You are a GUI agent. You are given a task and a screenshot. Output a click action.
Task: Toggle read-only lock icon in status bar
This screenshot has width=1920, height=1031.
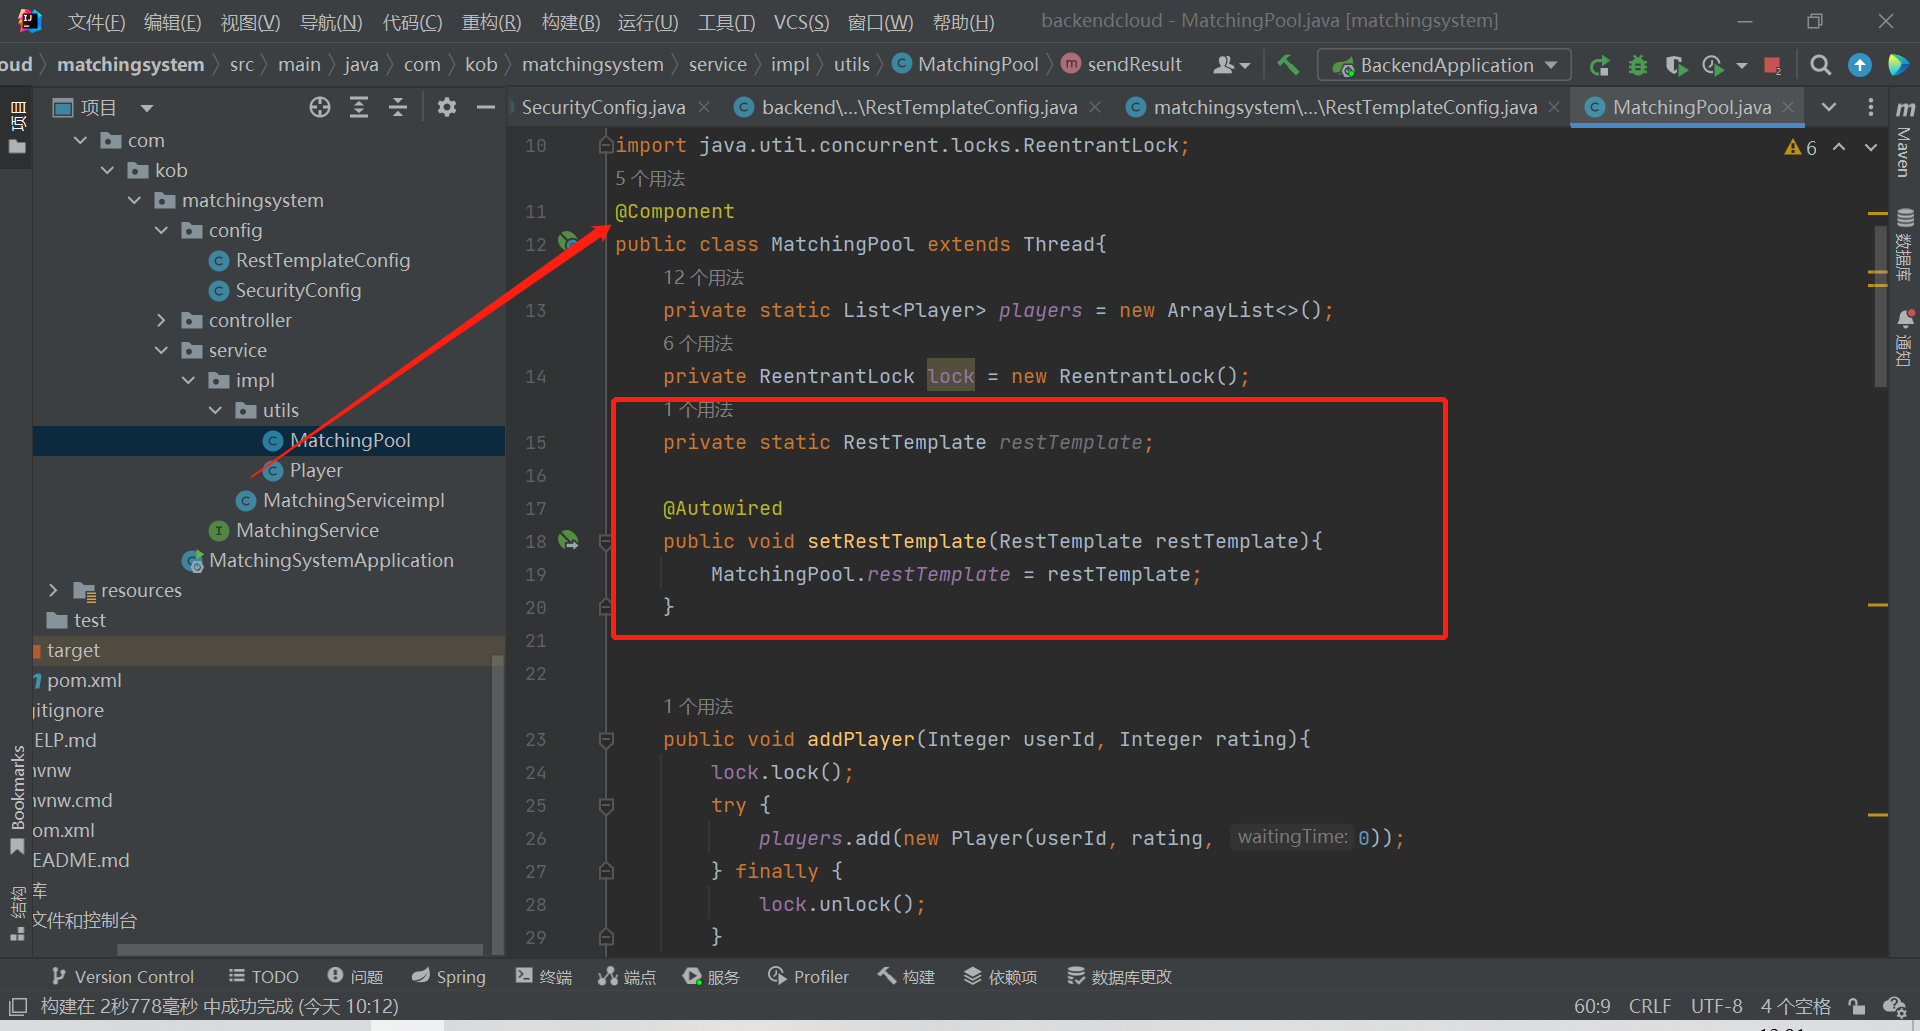[x=1856, y=1006]
